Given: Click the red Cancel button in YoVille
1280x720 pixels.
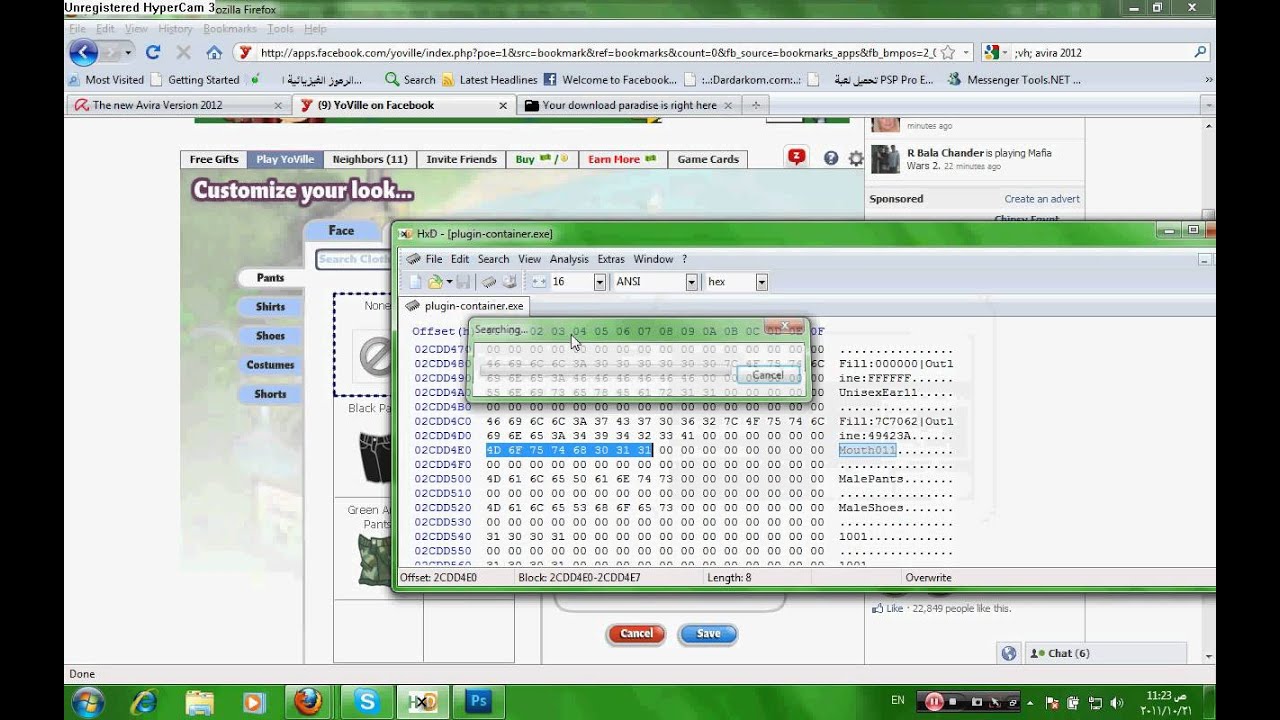Looking at the screenshot, I should coord(636,633).
